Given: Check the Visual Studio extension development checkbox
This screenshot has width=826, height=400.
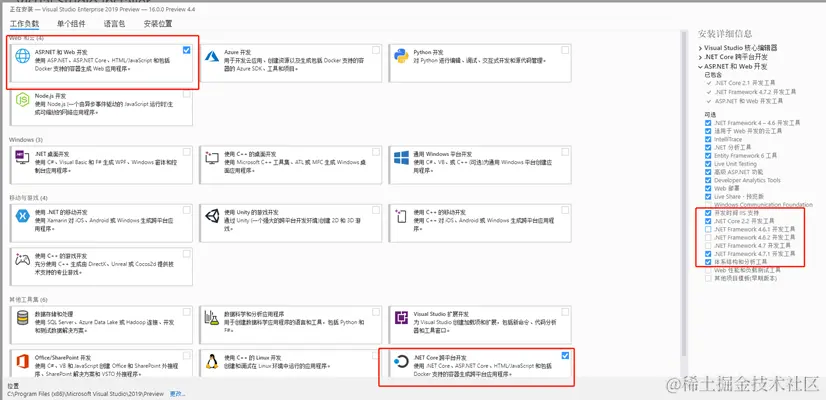Looking at the screenshot, I should pyautogui.click(x=565, y=311).
